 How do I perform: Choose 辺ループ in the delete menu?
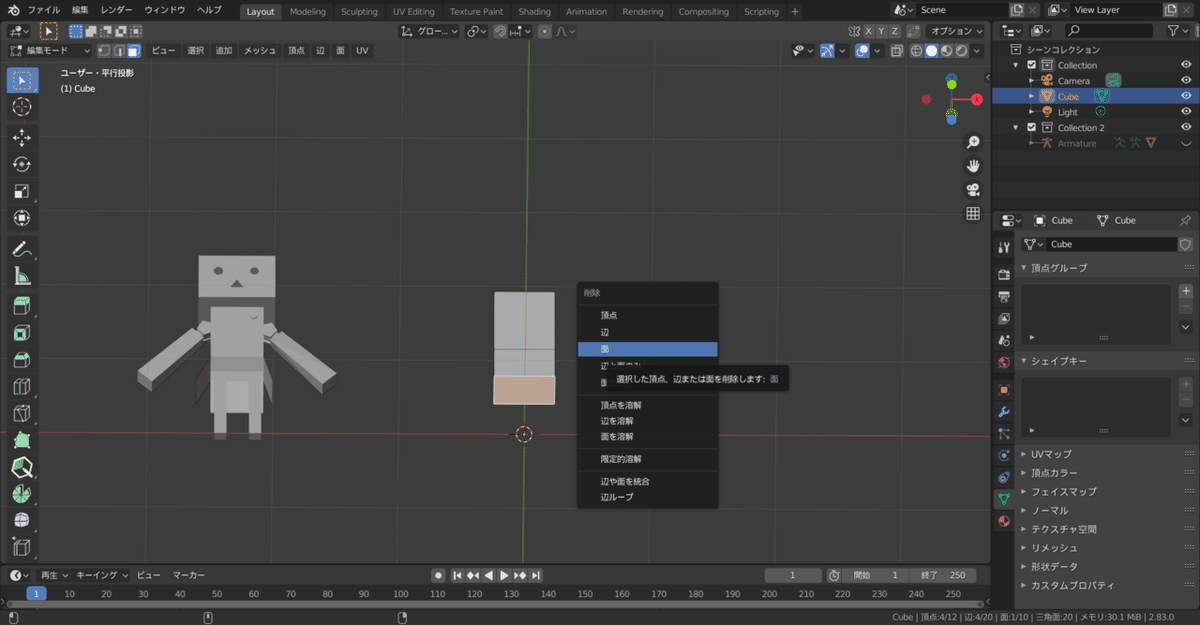click(647, 496)
